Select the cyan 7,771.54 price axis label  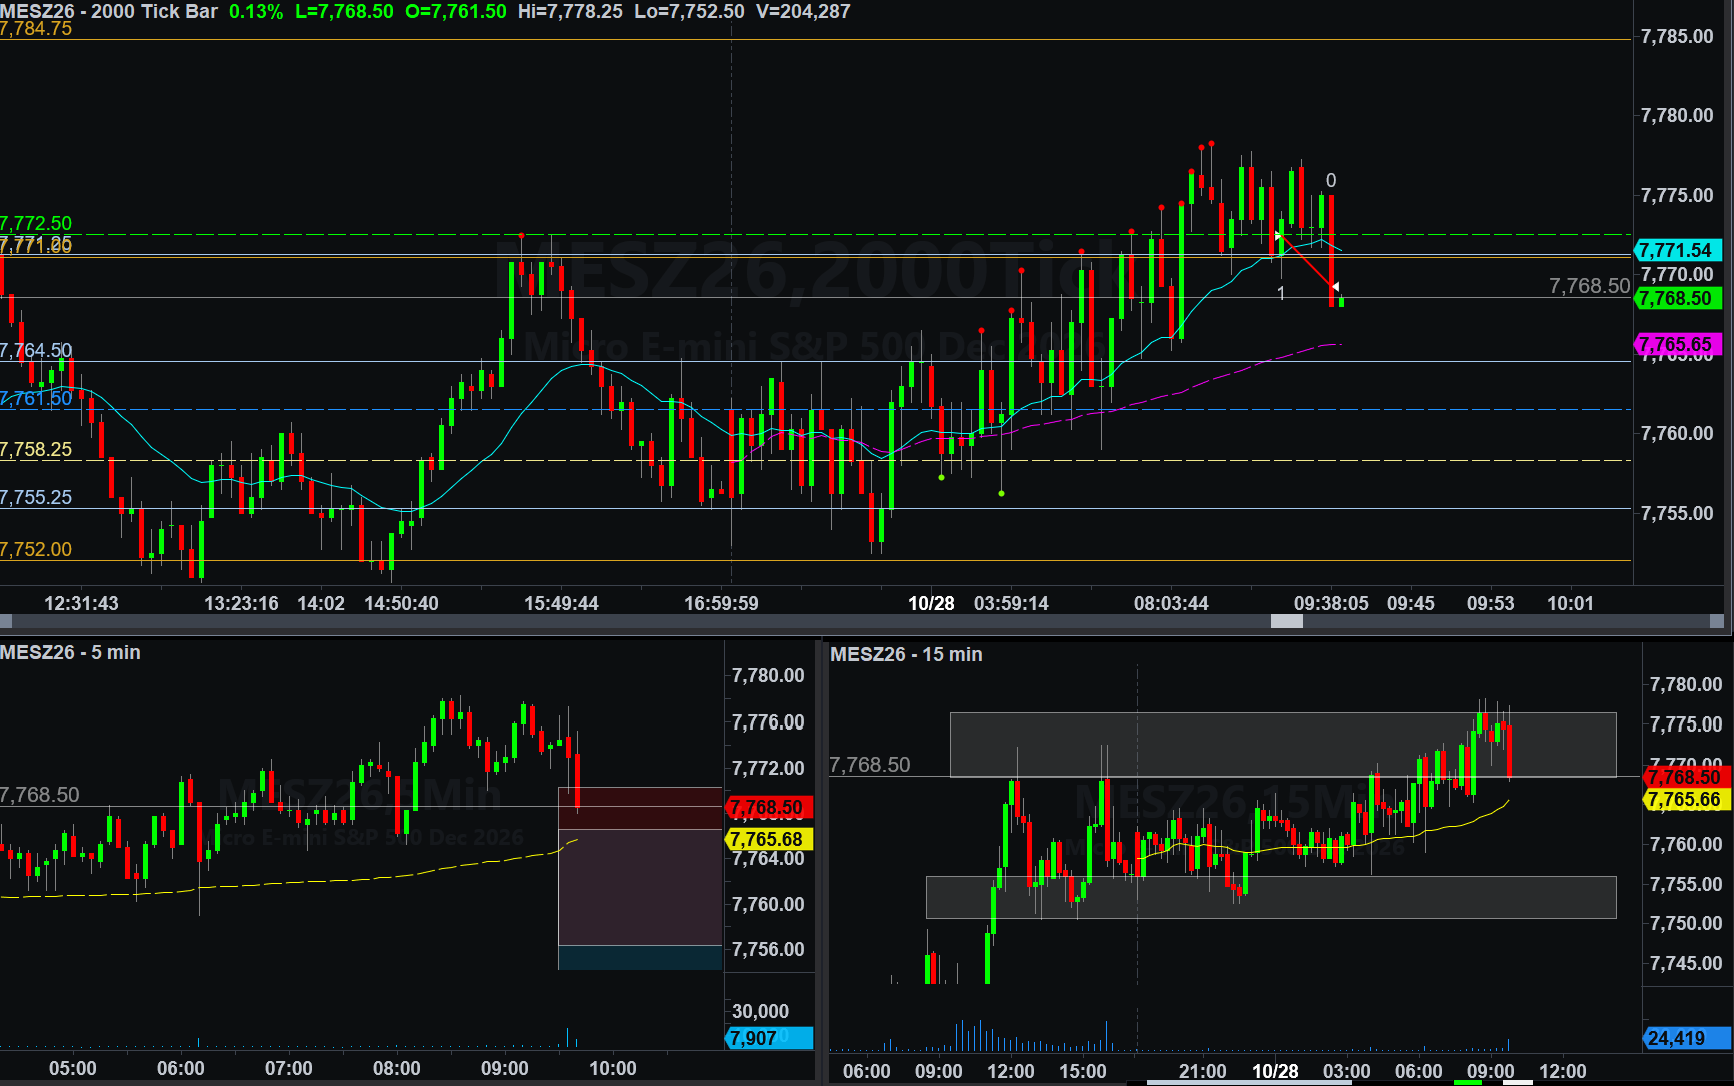(1677, 250)
